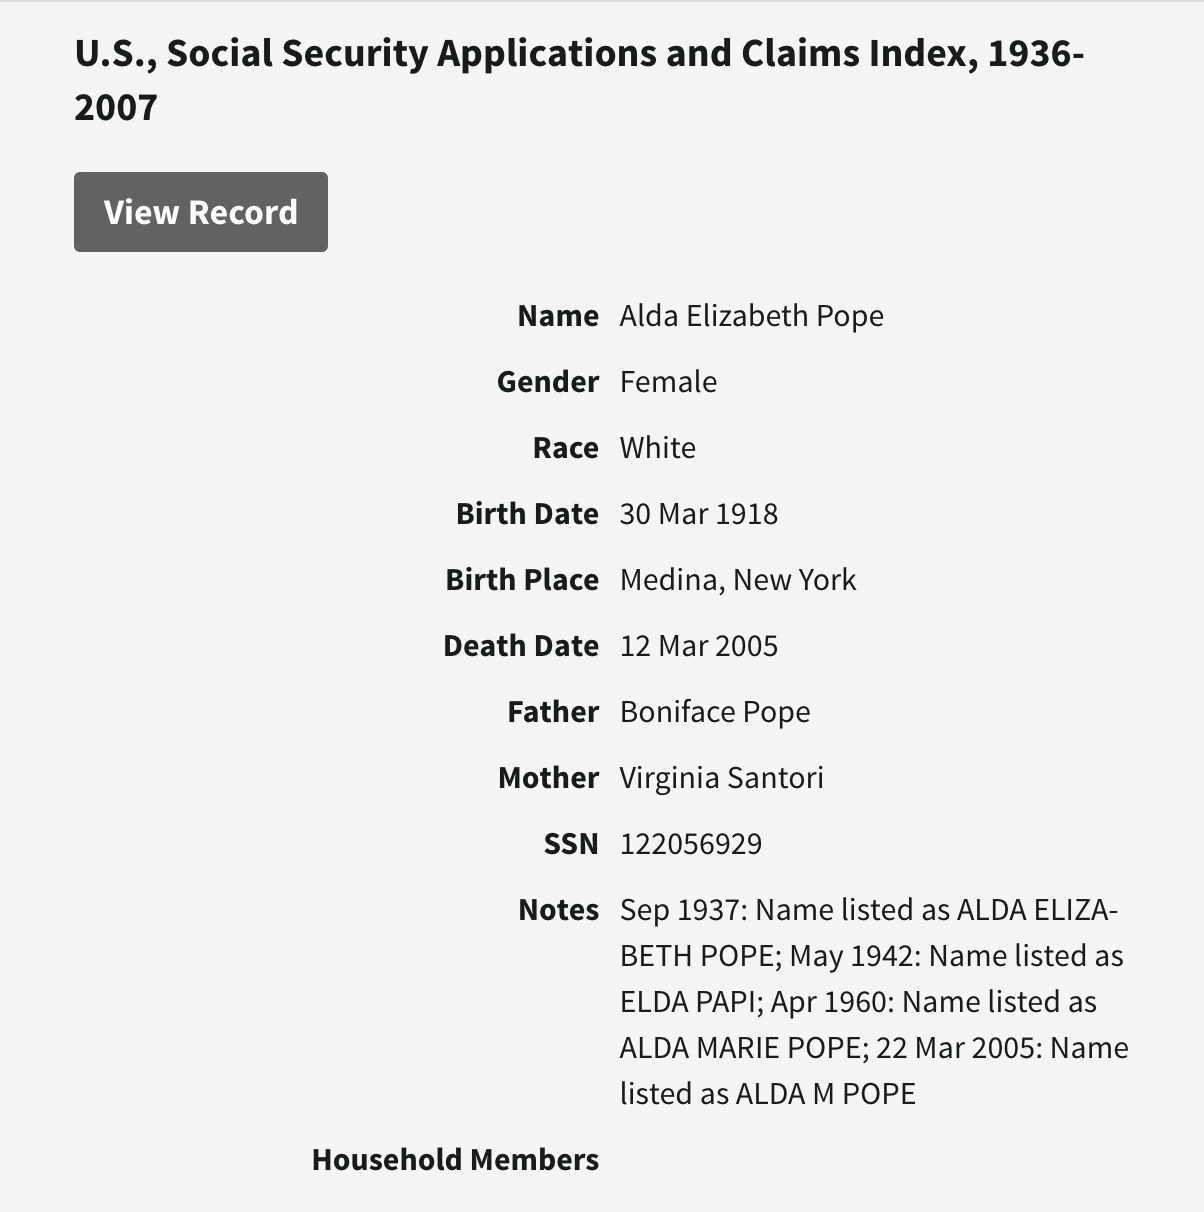Viewport: 1204px width, 1212px height.
Task: Click the Notes text about name listings
Action: 873,1002
